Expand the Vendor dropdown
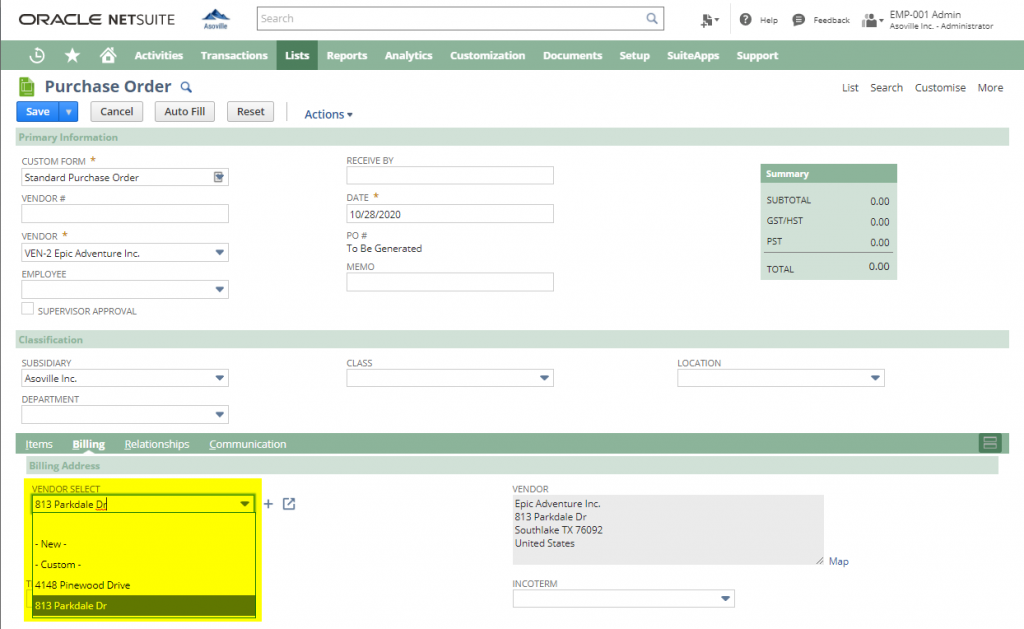1024x629 pixels. click(x=219, y=253)
